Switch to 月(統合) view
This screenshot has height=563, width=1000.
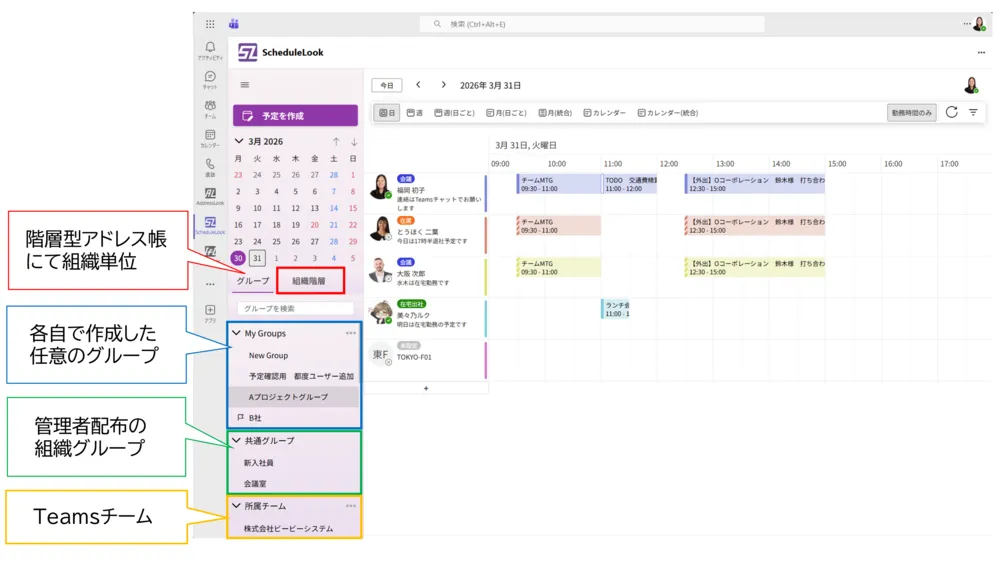click(x=555, y=113)
